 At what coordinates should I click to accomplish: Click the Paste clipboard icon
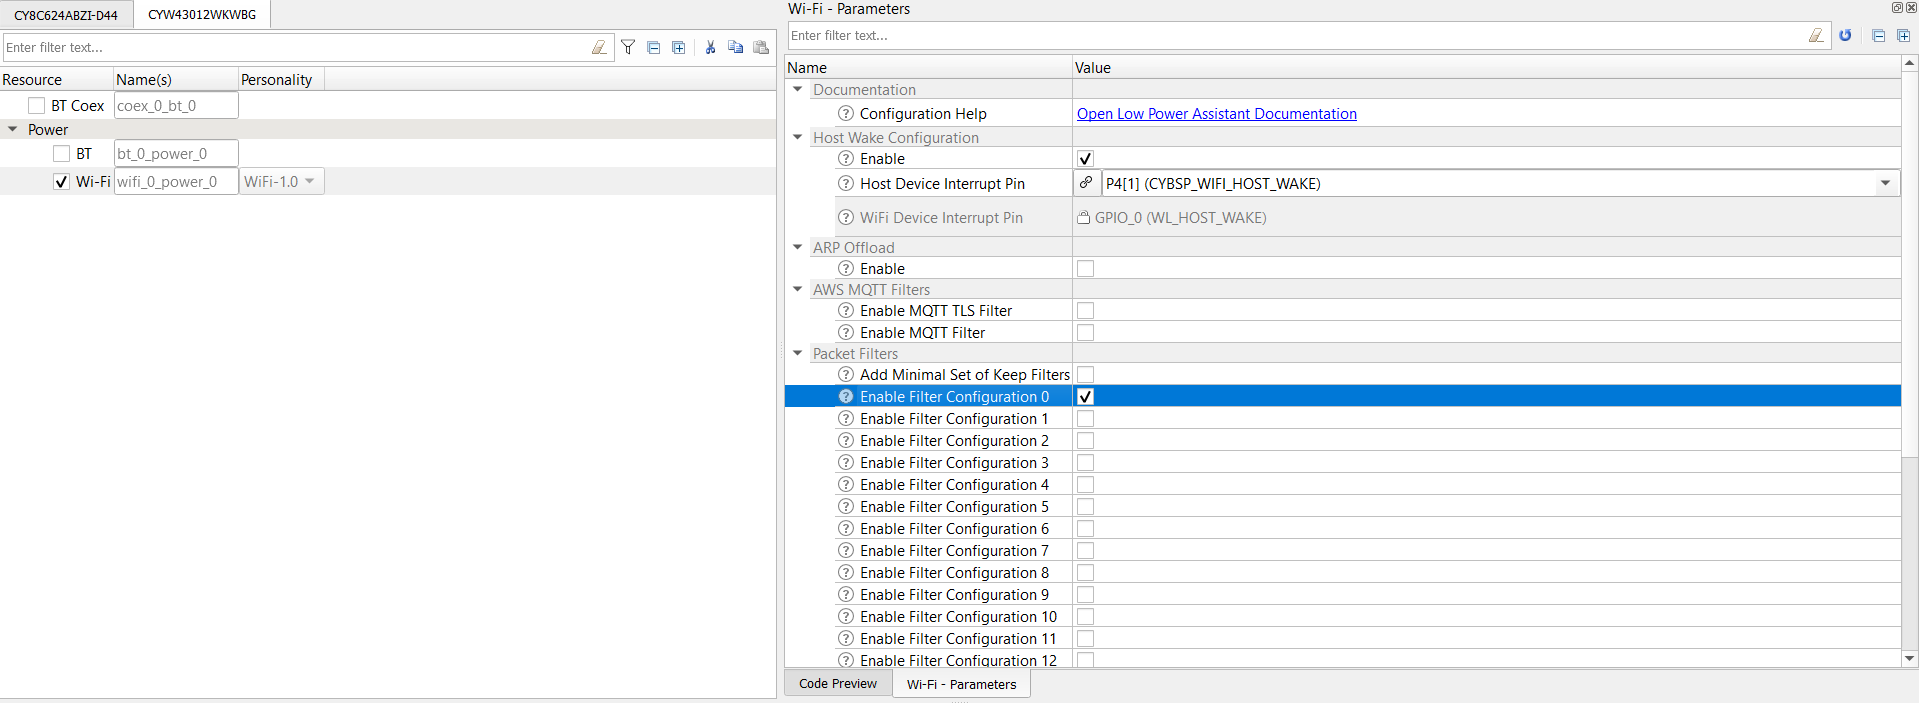tap(761, 47)
